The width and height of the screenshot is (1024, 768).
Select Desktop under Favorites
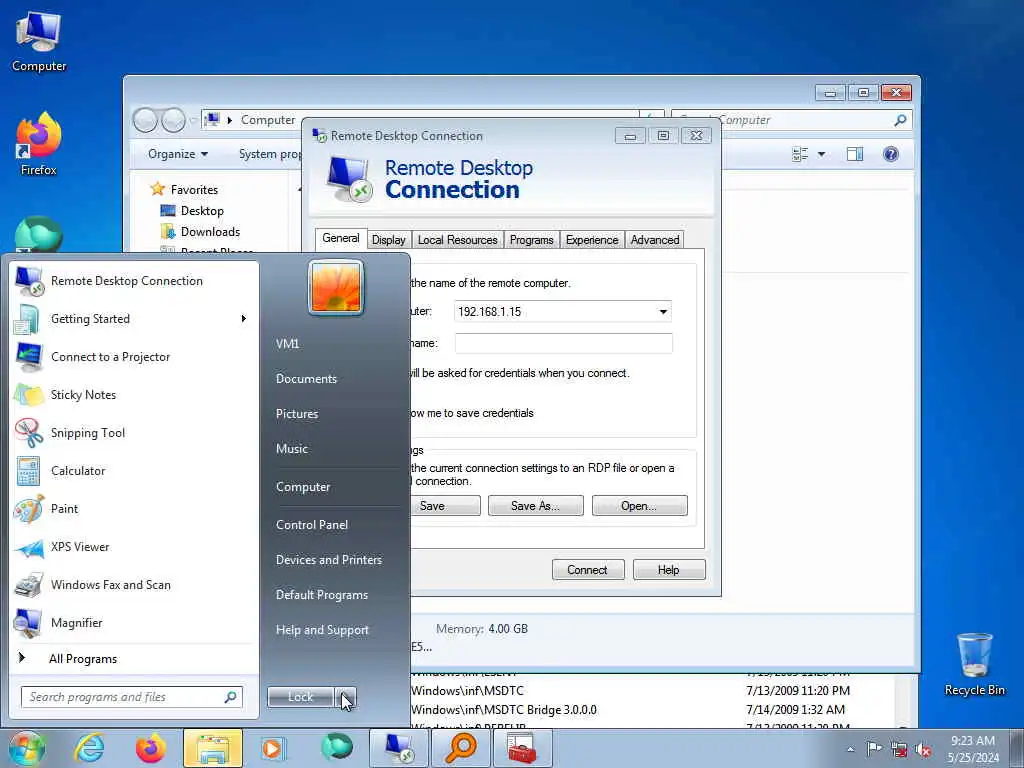193,211
